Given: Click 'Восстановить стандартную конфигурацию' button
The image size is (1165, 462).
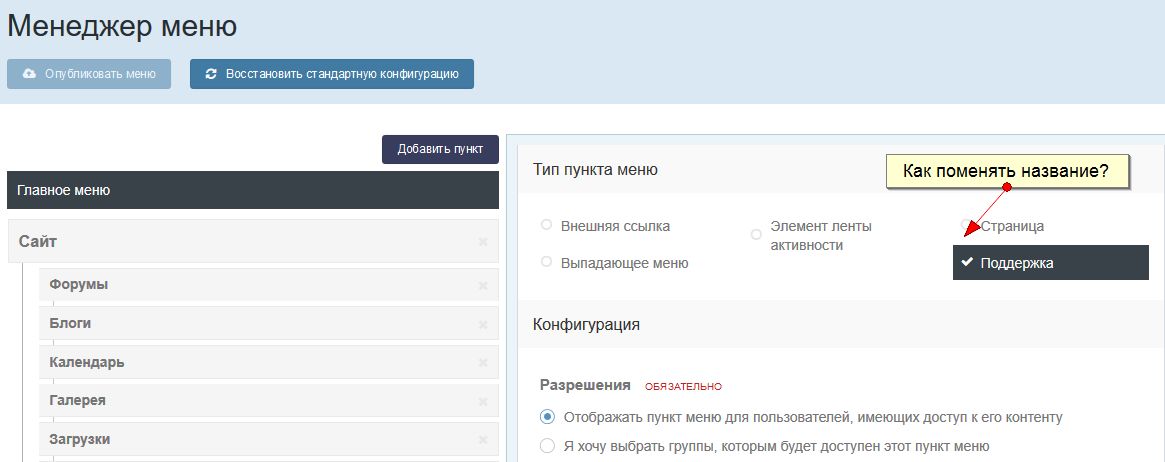Looking at the screenshot, I should (331, 74).
